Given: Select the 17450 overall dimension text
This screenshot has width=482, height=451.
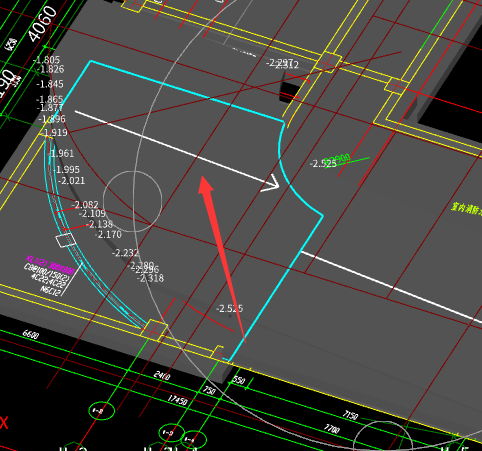Looking at the screenshot, I should click(177, 400).
